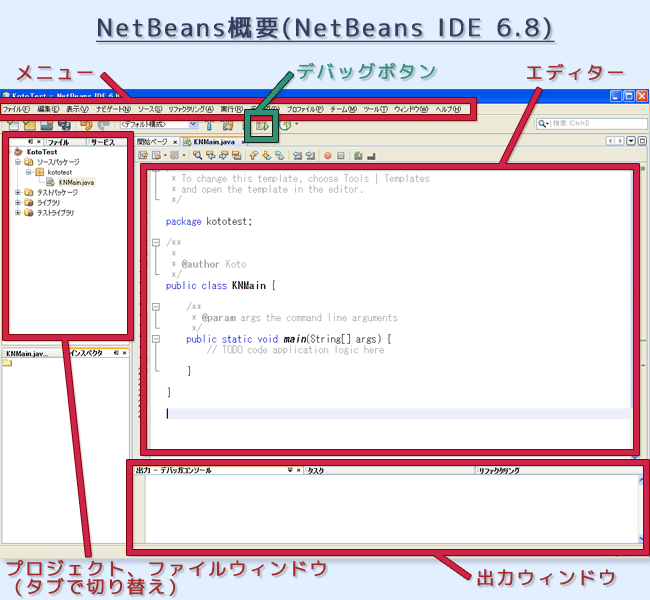Click the editor's Find Selection magnifier icon
This screenshot has width=650, height=600.
(x=199, y=156)
